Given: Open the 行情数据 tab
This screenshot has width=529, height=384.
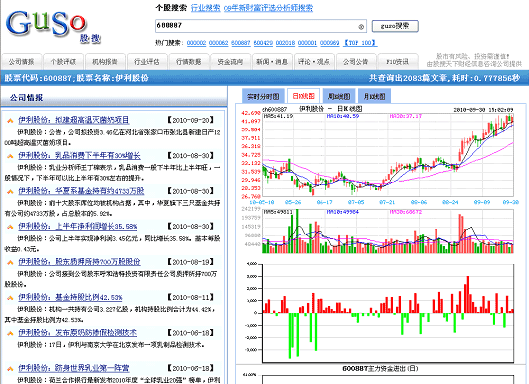Looking at the screenshot, I should [189, 62].
